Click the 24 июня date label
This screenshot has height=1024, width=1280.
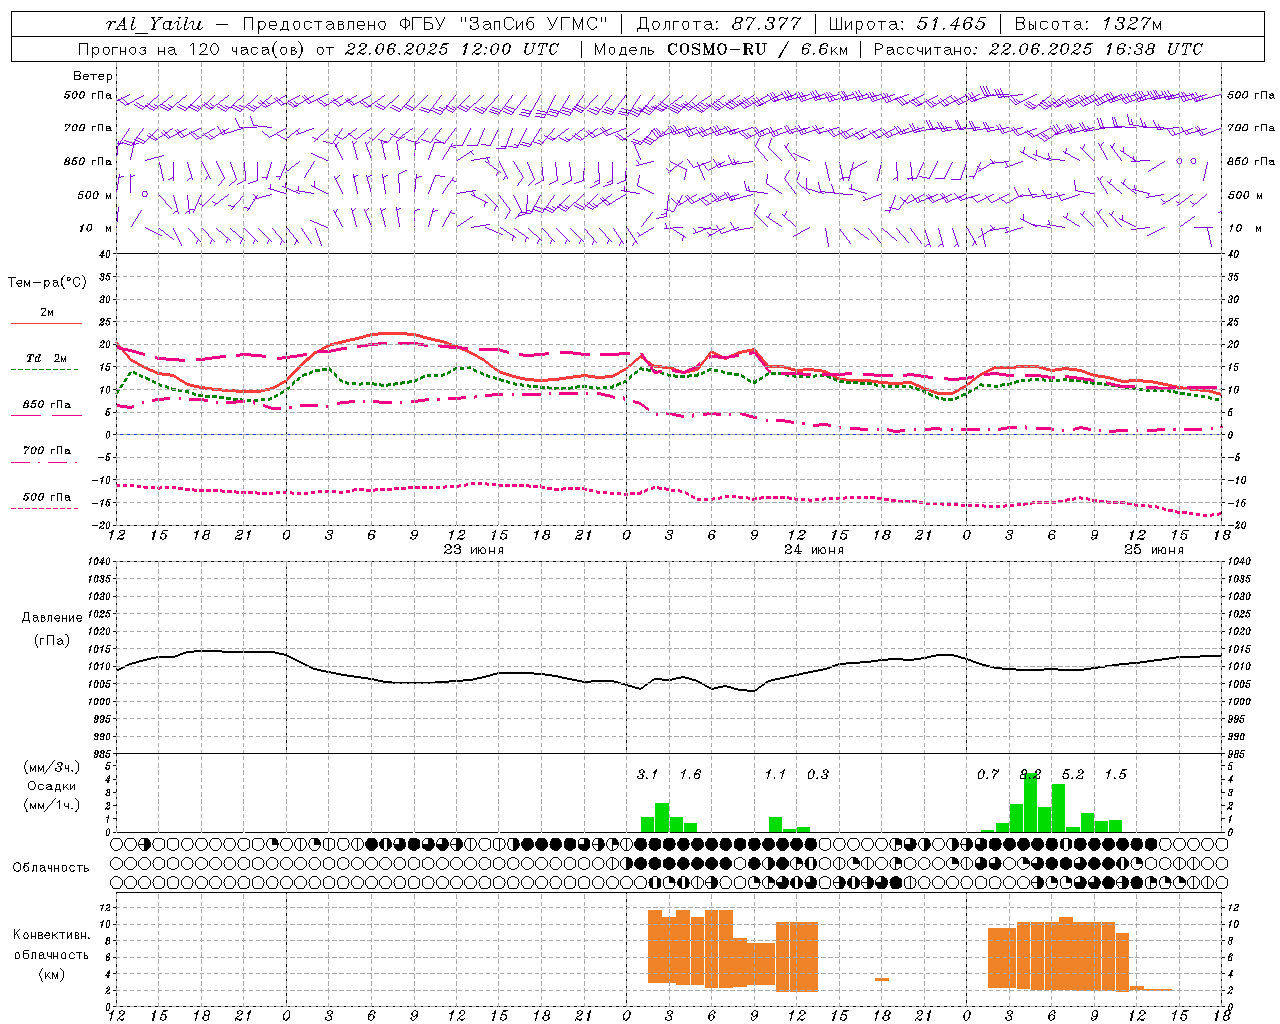coord(814,550)
